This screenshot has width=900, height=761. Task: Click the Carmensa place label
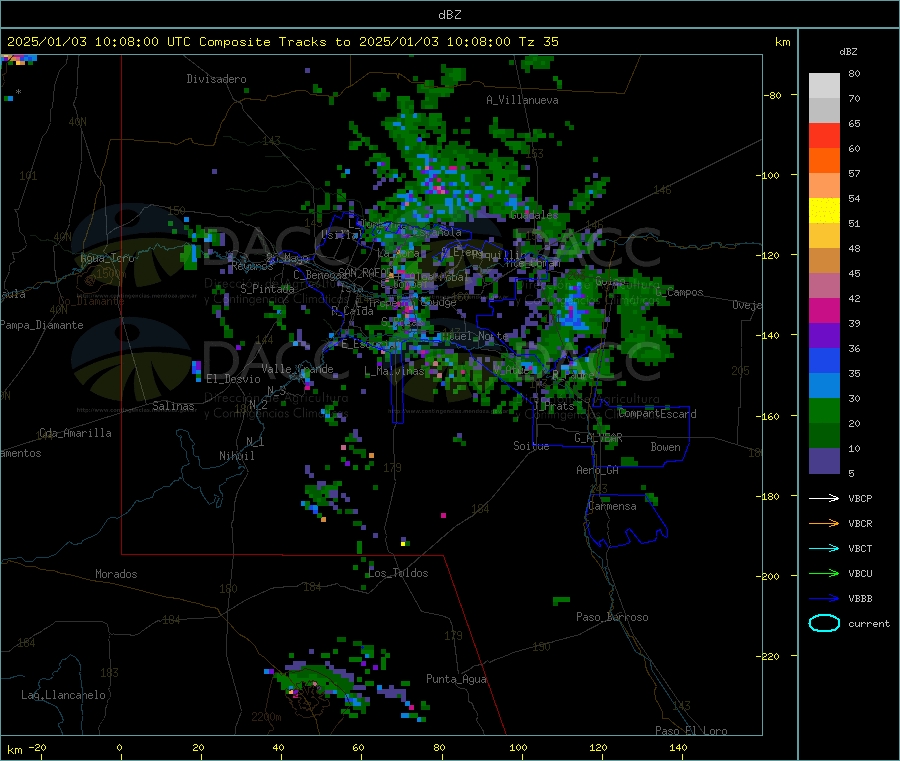[612, 506]
